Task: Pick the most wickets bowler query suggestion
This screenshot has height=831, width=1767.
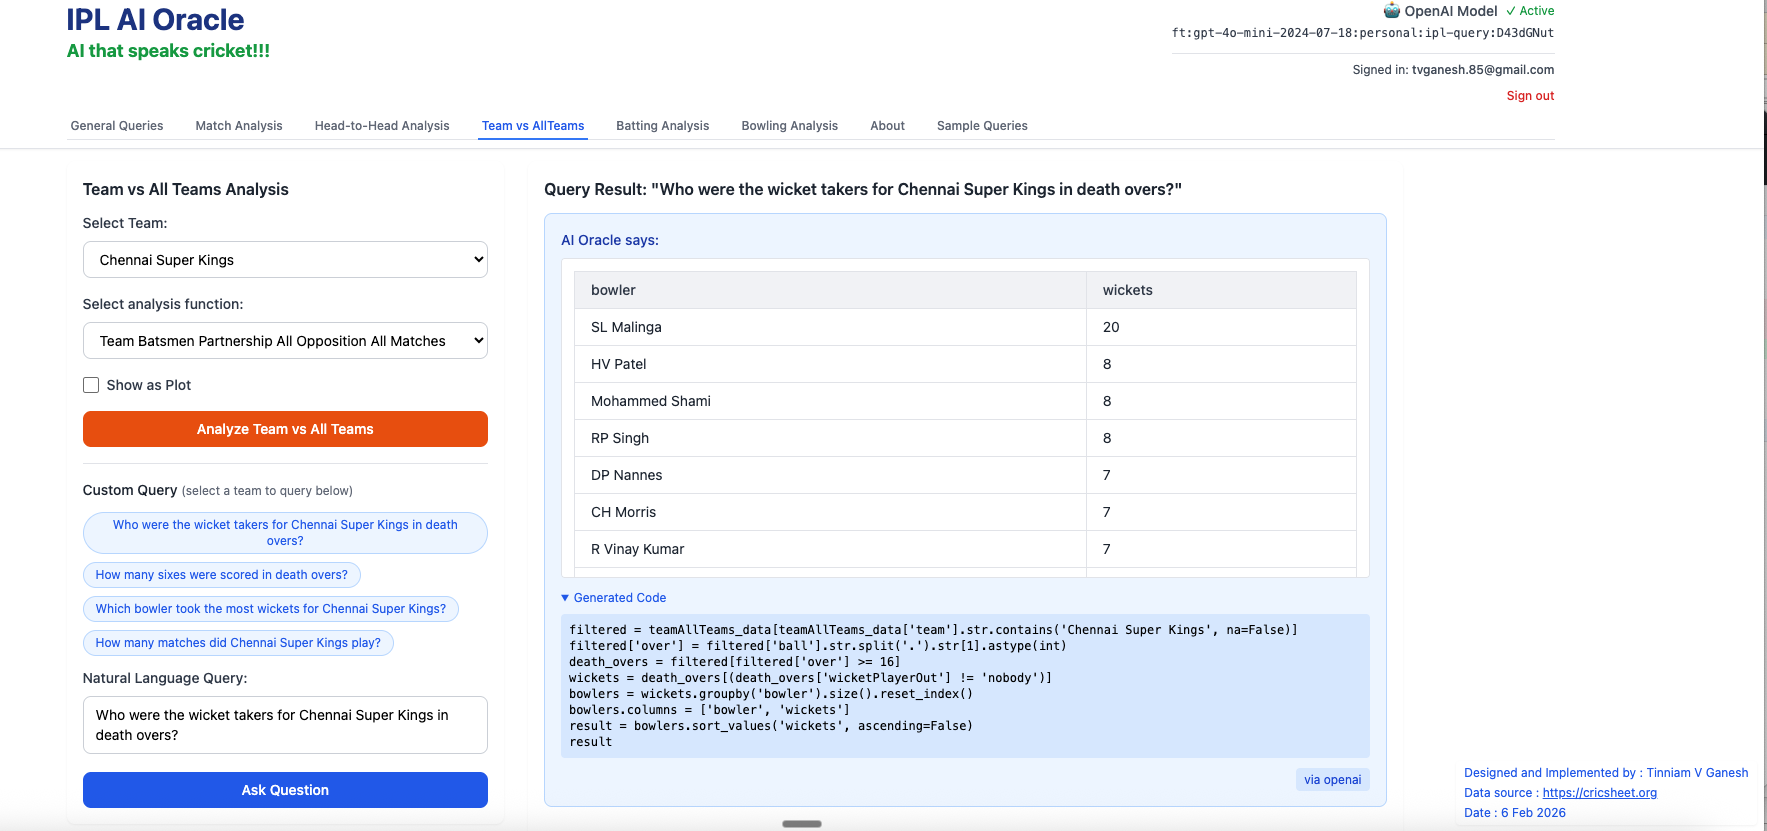Action: pos(270,609)
